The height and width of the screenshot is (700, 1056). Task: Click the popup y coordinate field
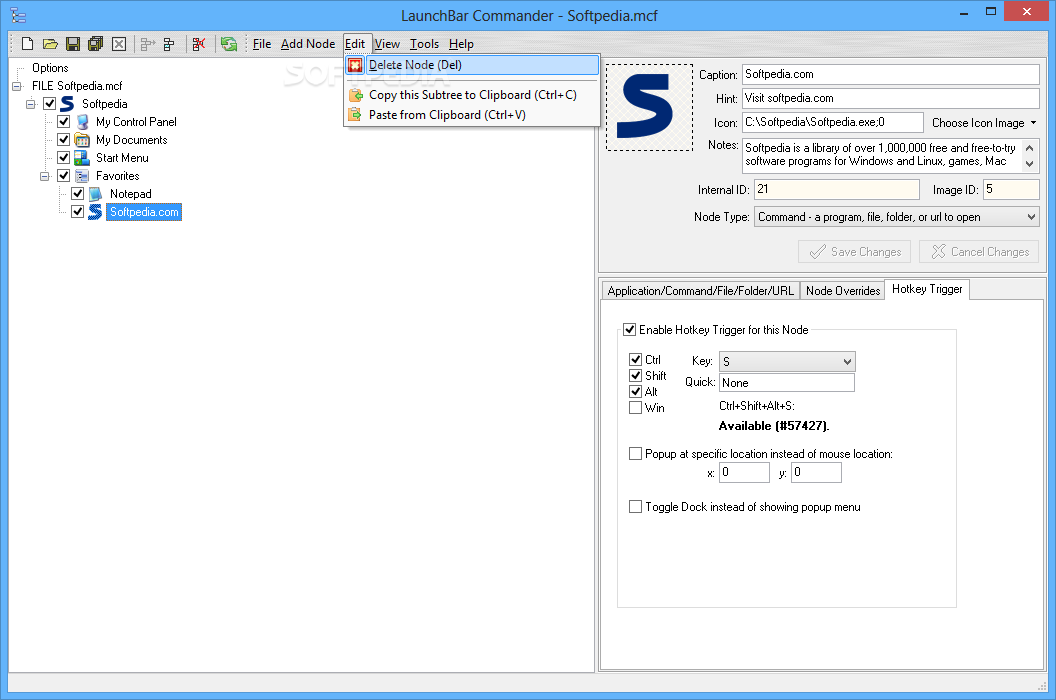point(816,472)
